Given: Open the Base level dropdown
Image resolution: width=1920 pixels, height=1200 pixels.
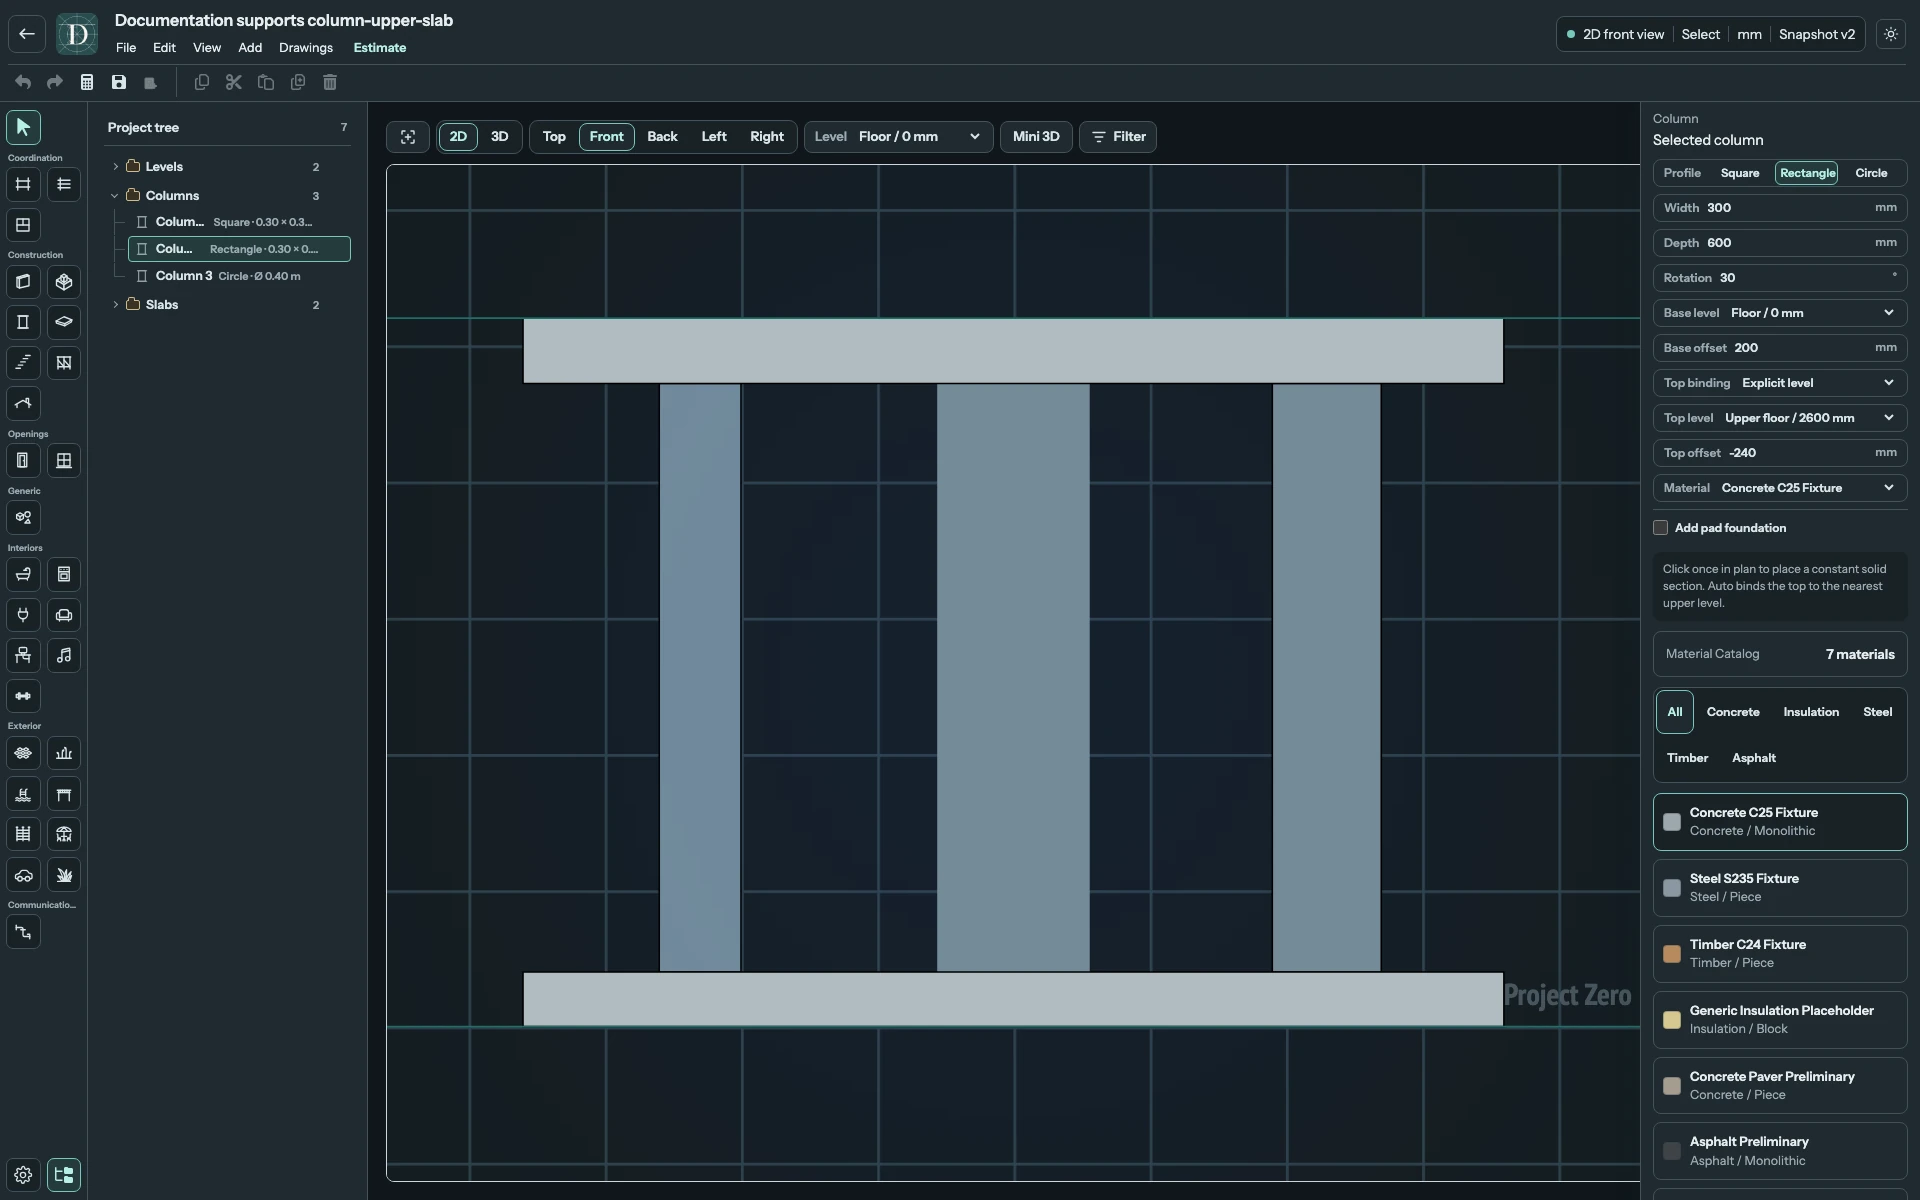Looking at the screenshot, I should tap(1780, 313).
